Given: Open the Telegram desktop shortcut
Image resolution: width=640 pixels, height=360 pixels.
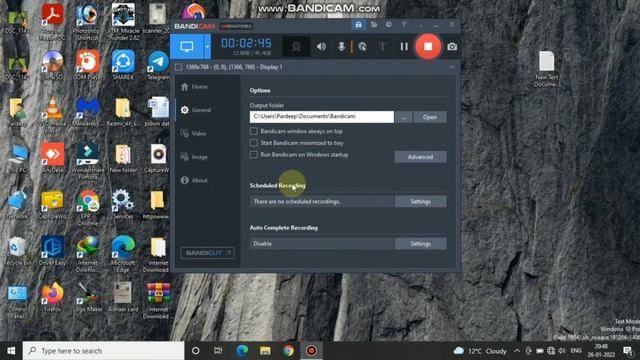Looking at the screenshot, I should [158, 64].
